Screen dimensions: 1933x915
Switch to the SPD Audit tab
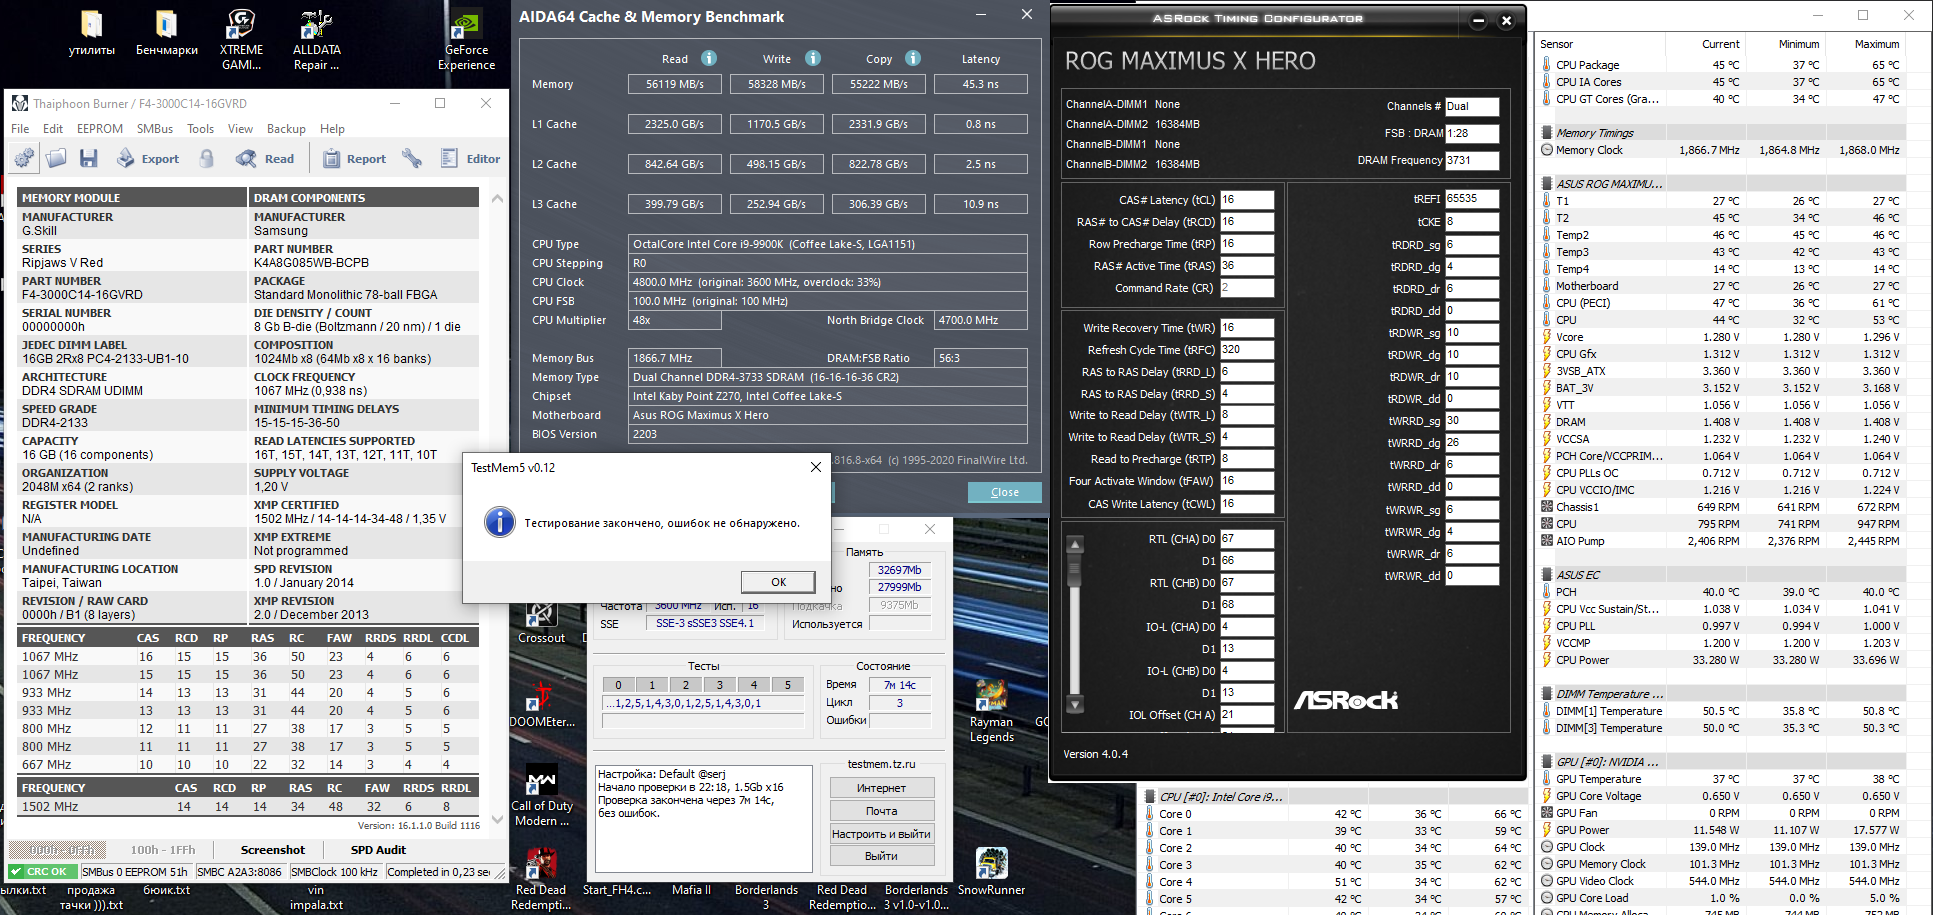point(378,850)
